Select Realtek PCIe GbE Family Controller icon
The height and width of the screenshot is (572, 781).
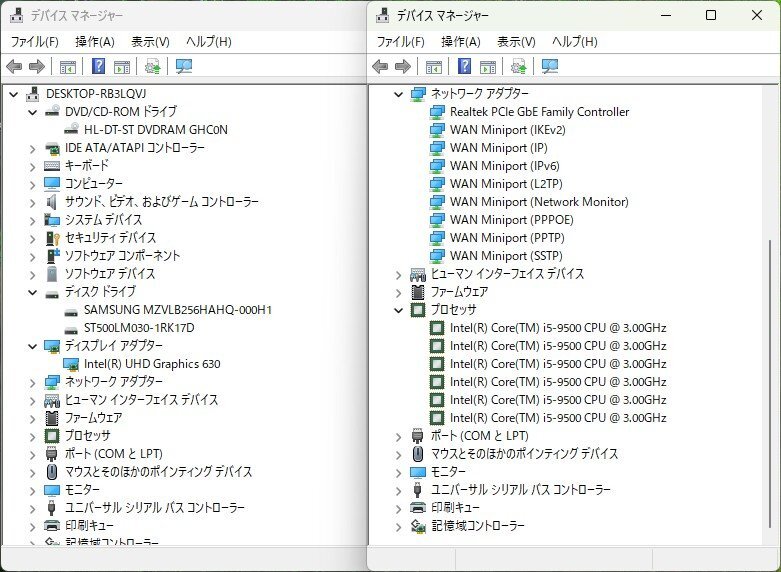pyautogui.click(x=437, y=112)
